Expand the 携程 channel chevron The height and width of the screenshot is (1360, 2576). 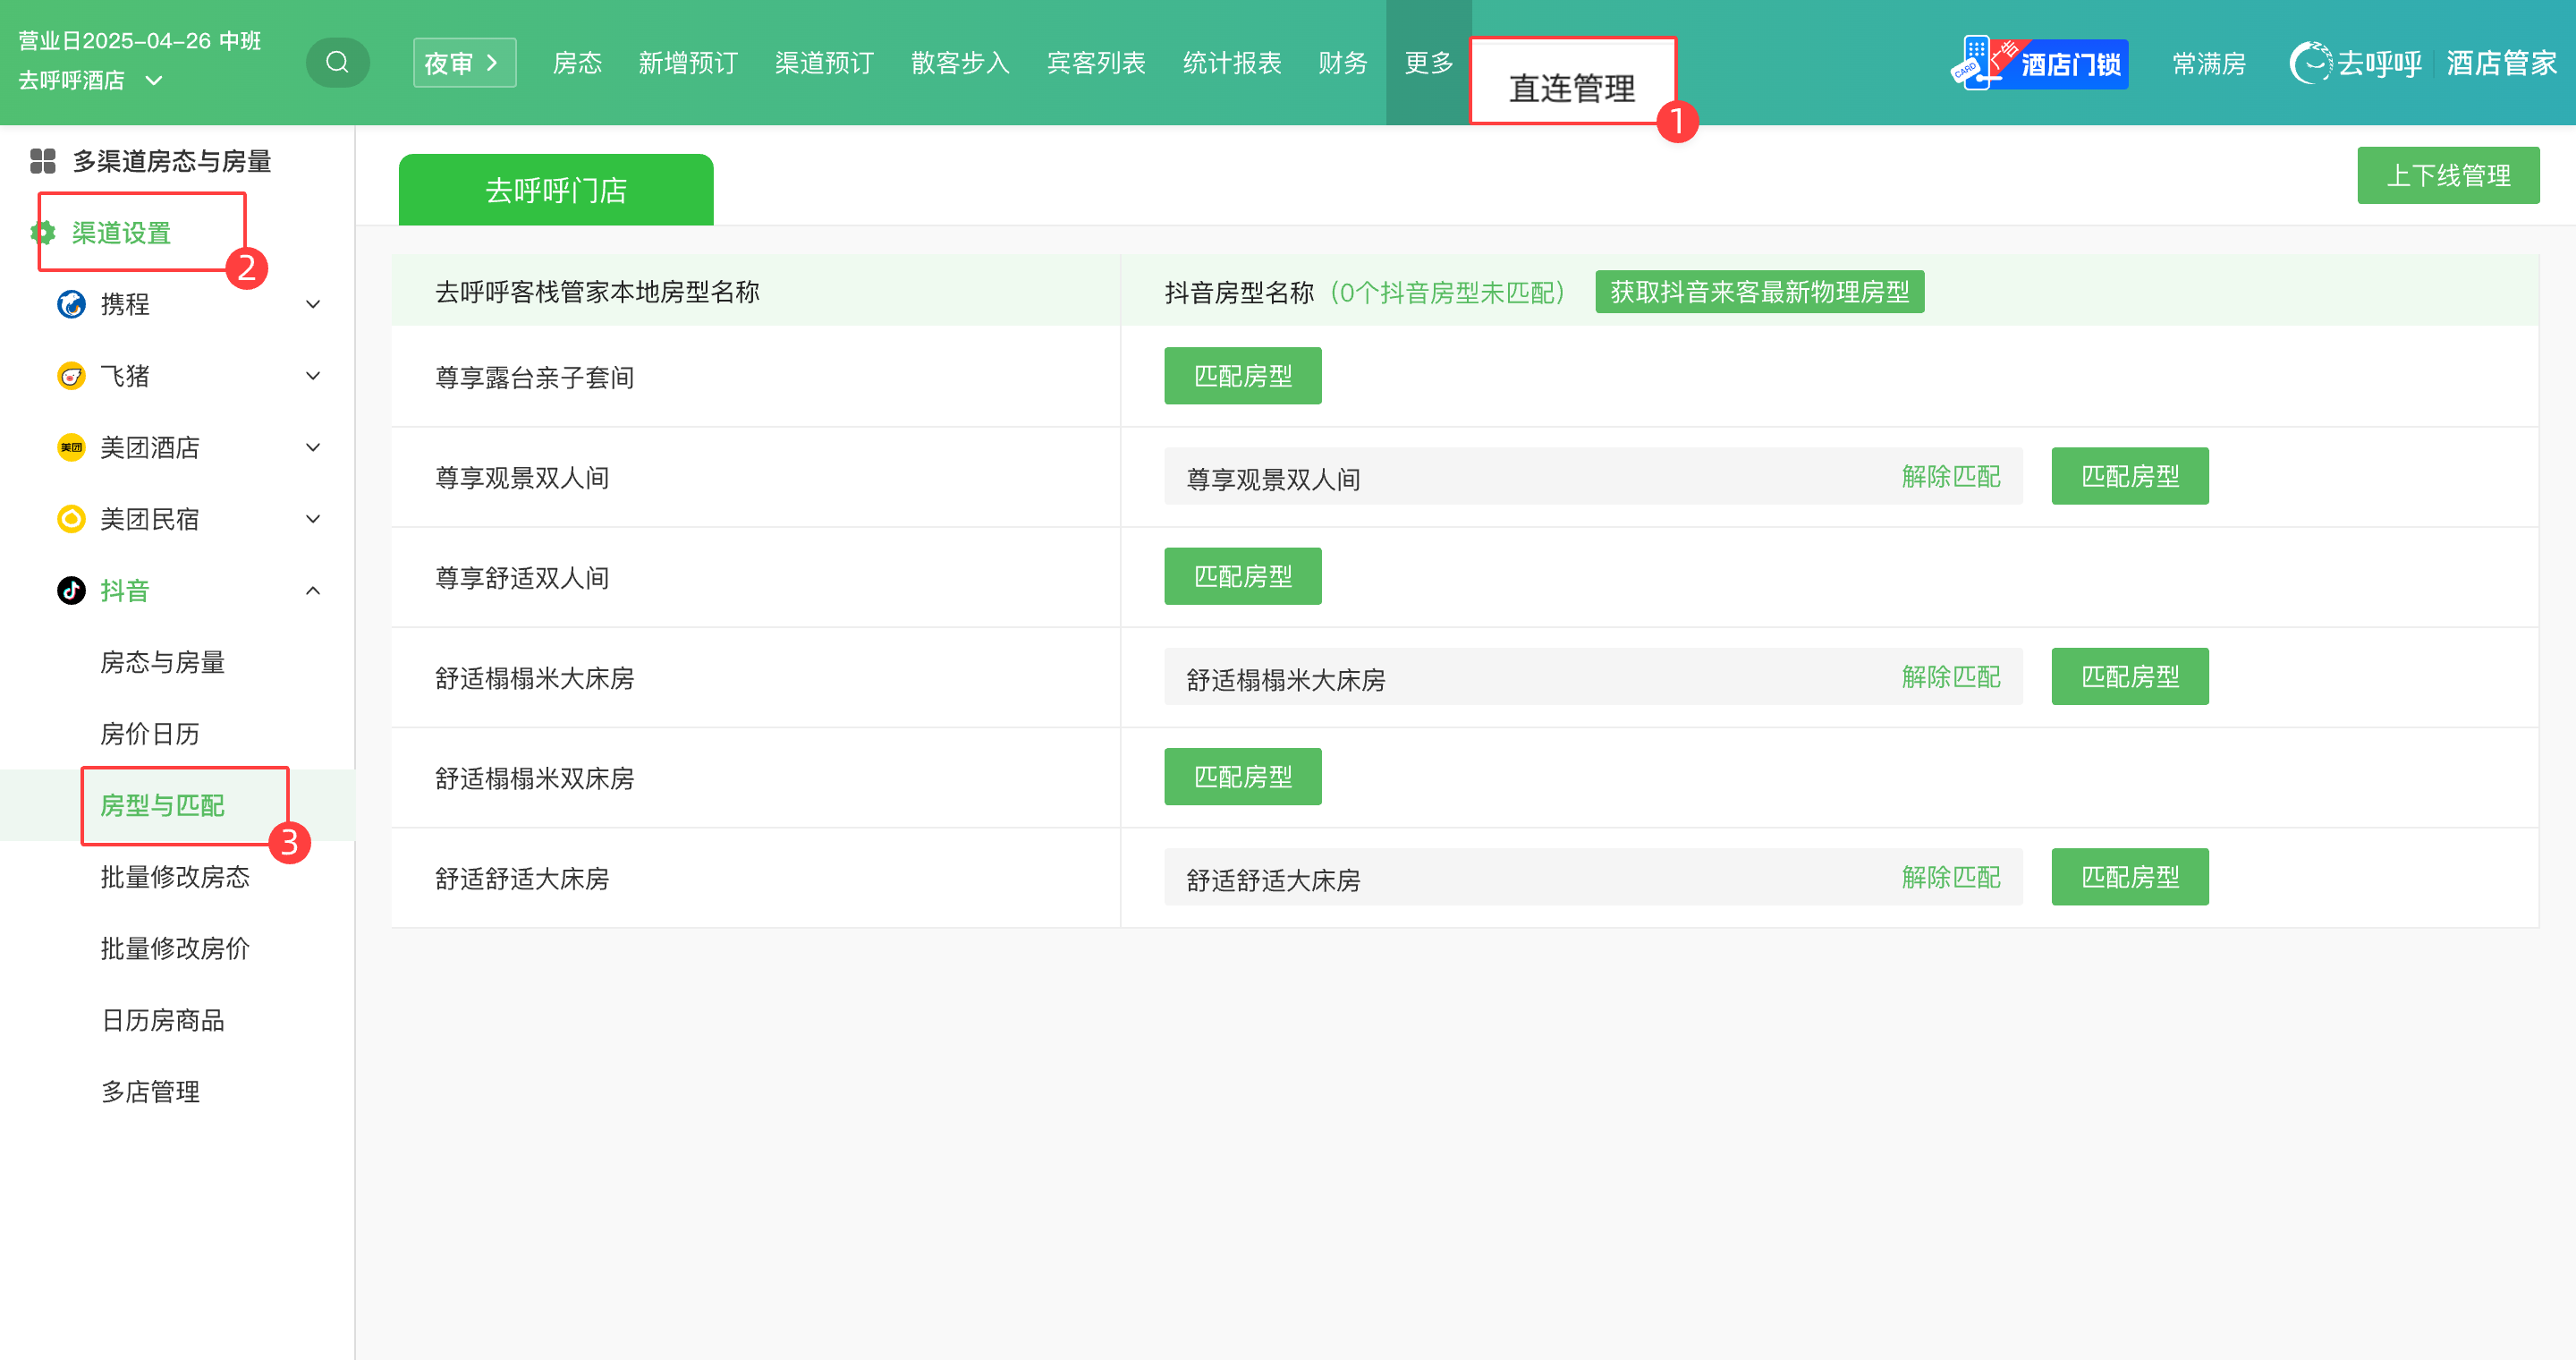[313, 304]
